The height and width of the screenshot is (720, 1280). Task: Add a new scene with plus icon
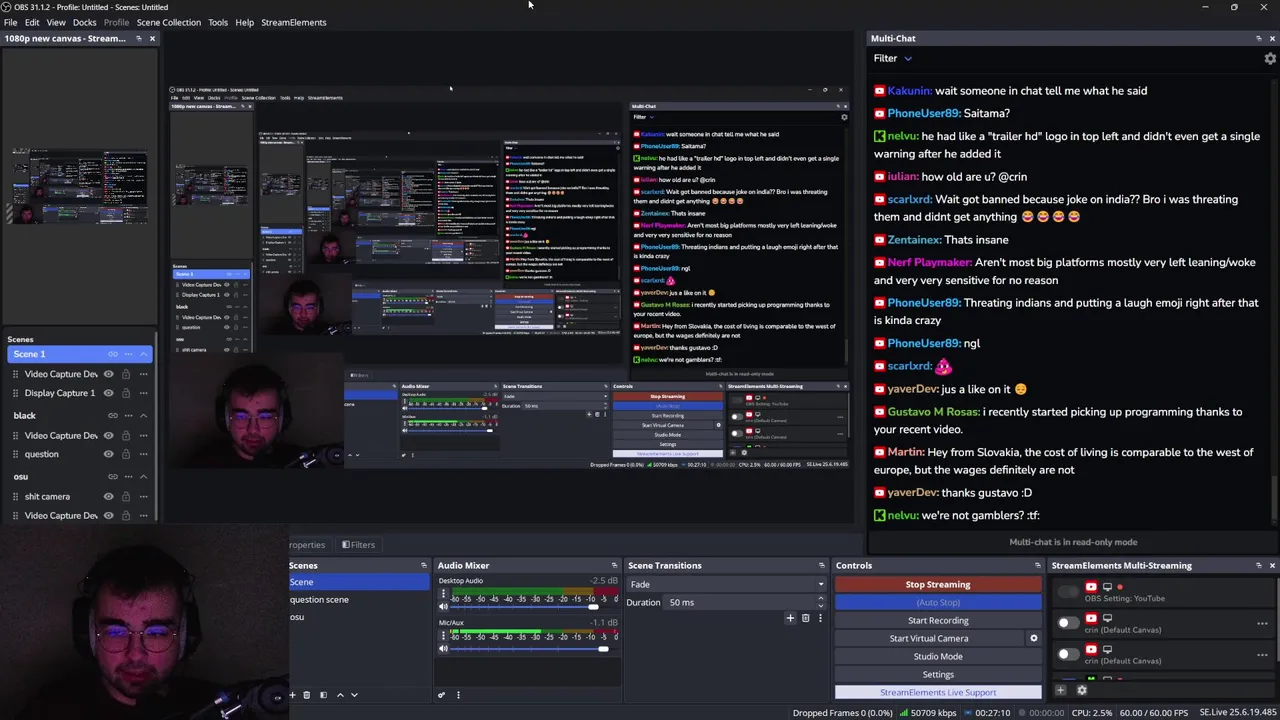(292, 695)
